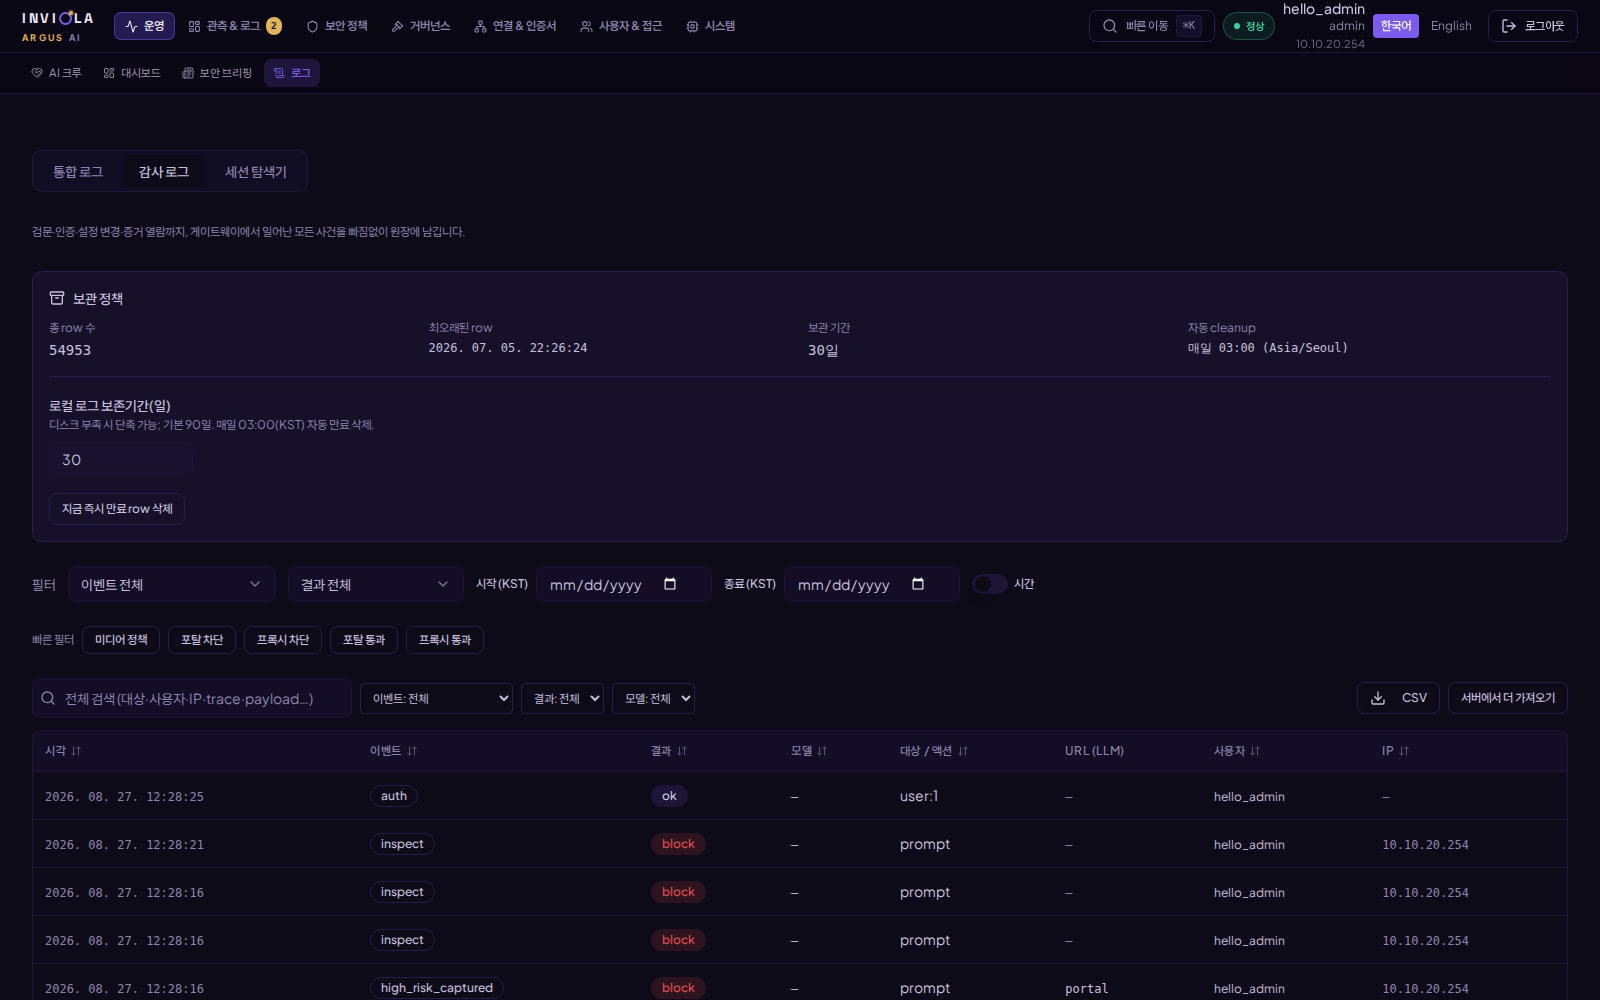Download logs with the CSV button
The width and height of the screenshot is (1600, 1000).
tap(1398, 698)
